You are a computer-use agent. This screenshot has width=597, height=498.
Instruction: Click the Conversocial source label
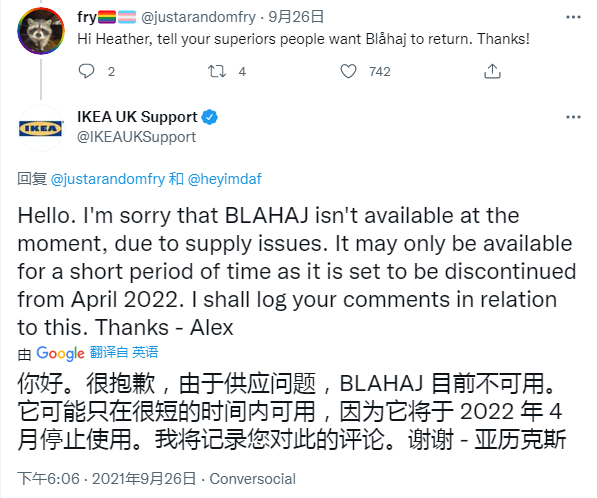click(x=252, y=479)
